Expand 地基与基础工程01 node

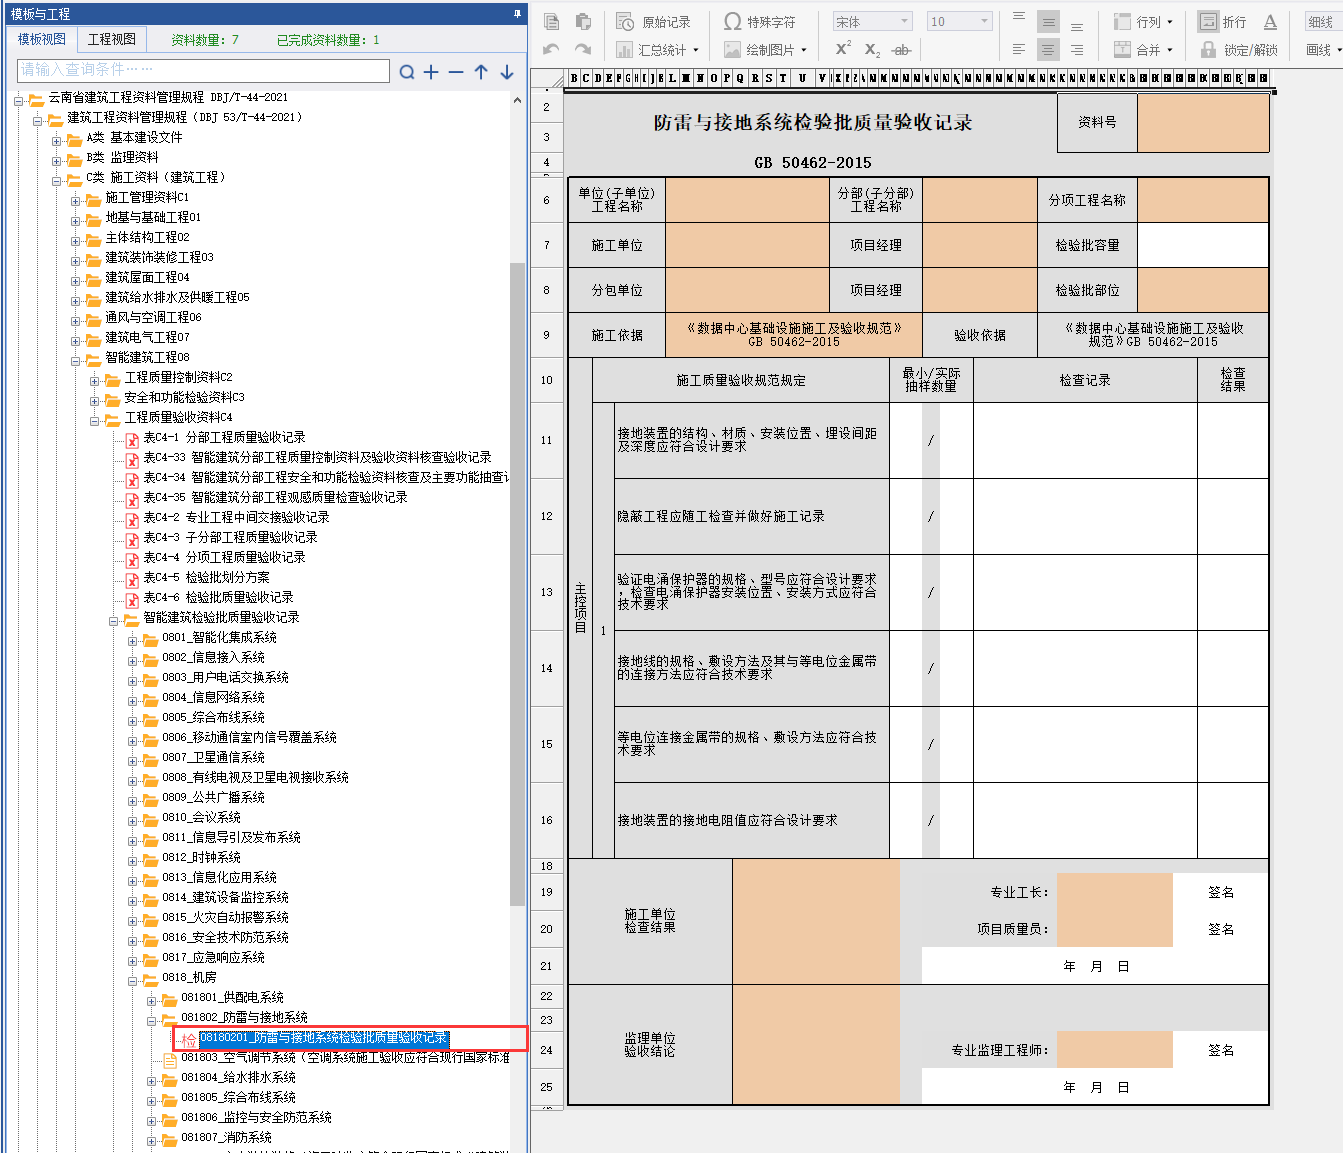pyautogui.click(x=77, y=219)
